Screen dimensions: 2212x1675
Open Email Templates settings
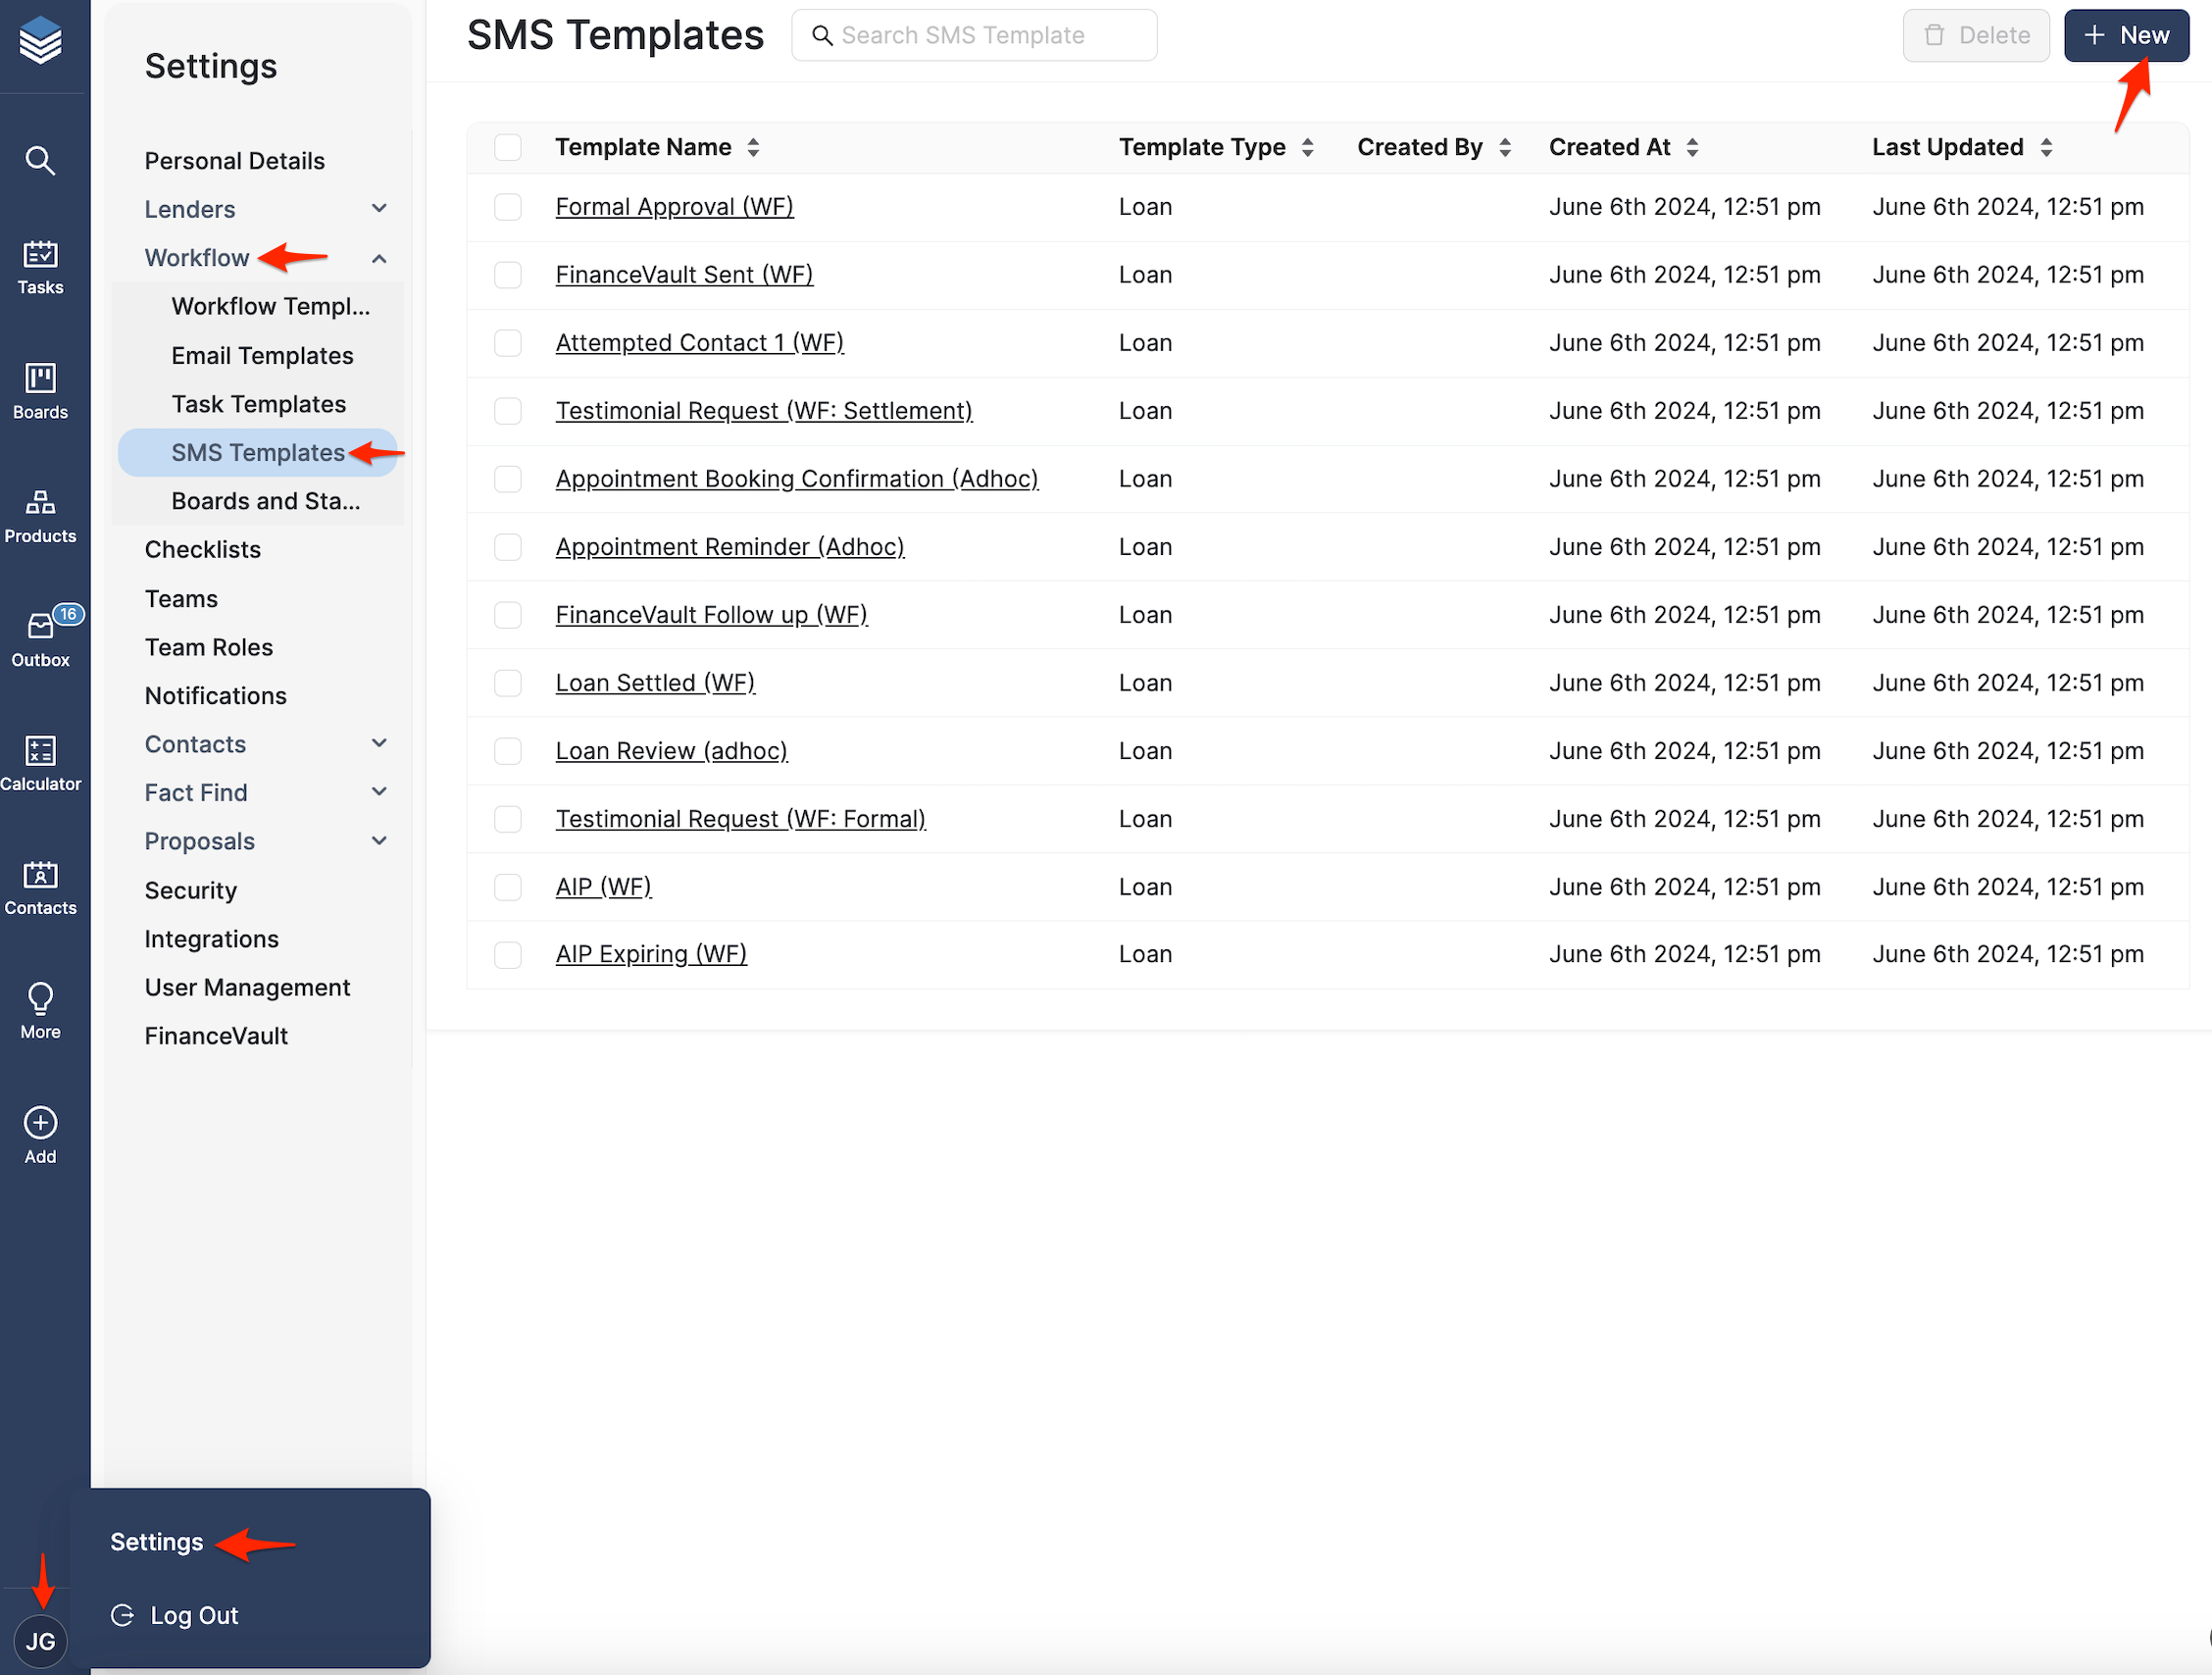261,355
